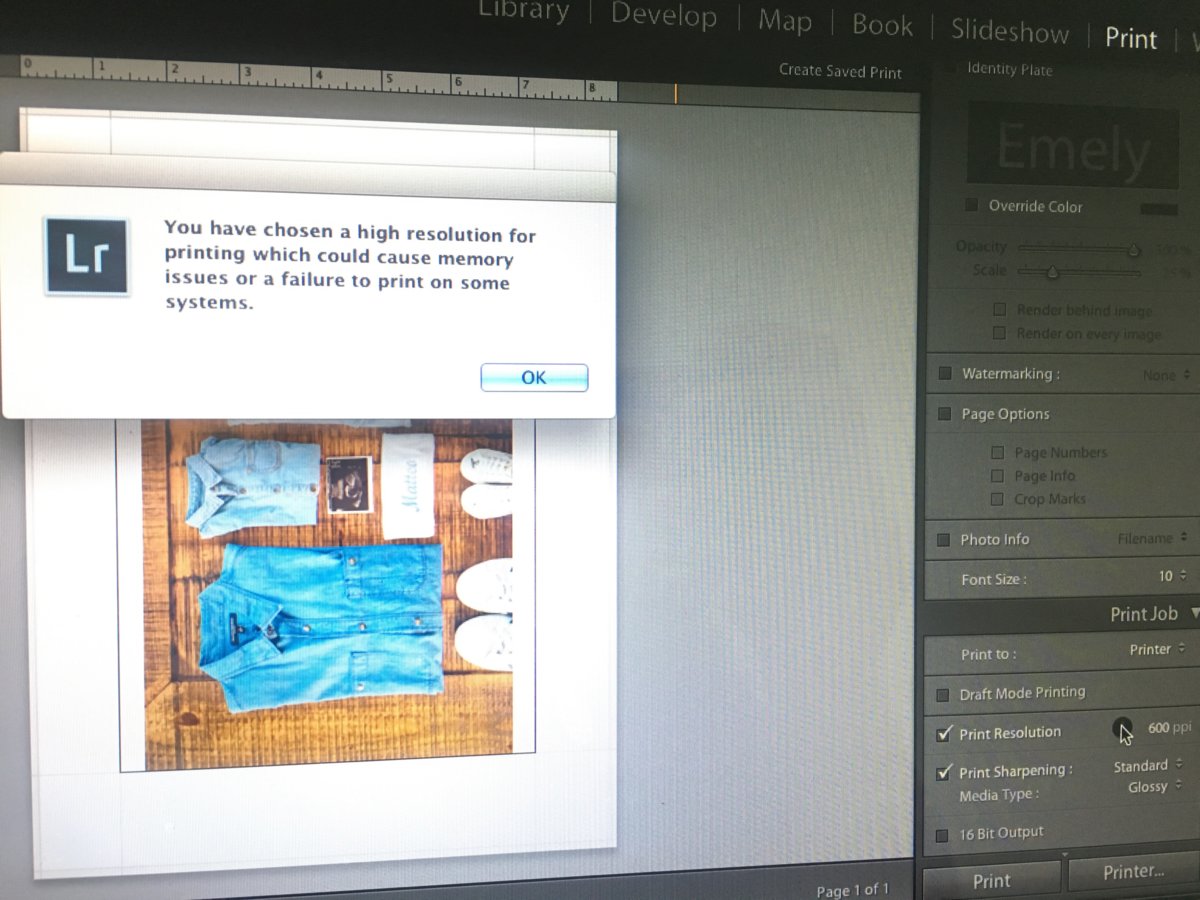The height and width of the screenshot is (900, 1200).
Task: Adjust the identity plate Scale slider
Action: (1052, 271)
